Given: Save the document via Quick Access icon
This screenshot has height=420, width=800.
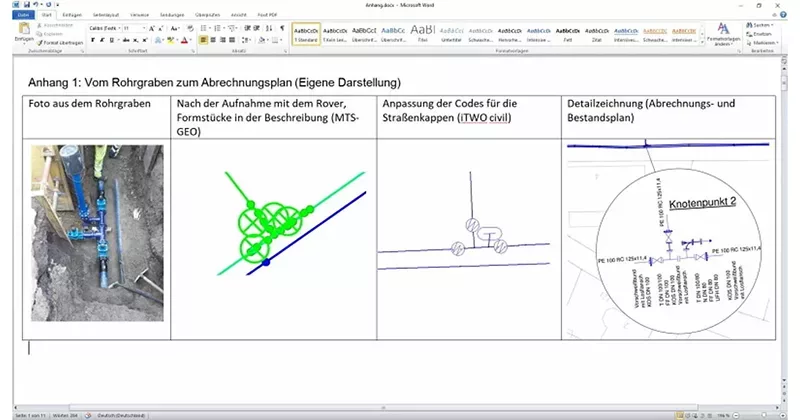Looking at the screenshot, I should (27, 5).
